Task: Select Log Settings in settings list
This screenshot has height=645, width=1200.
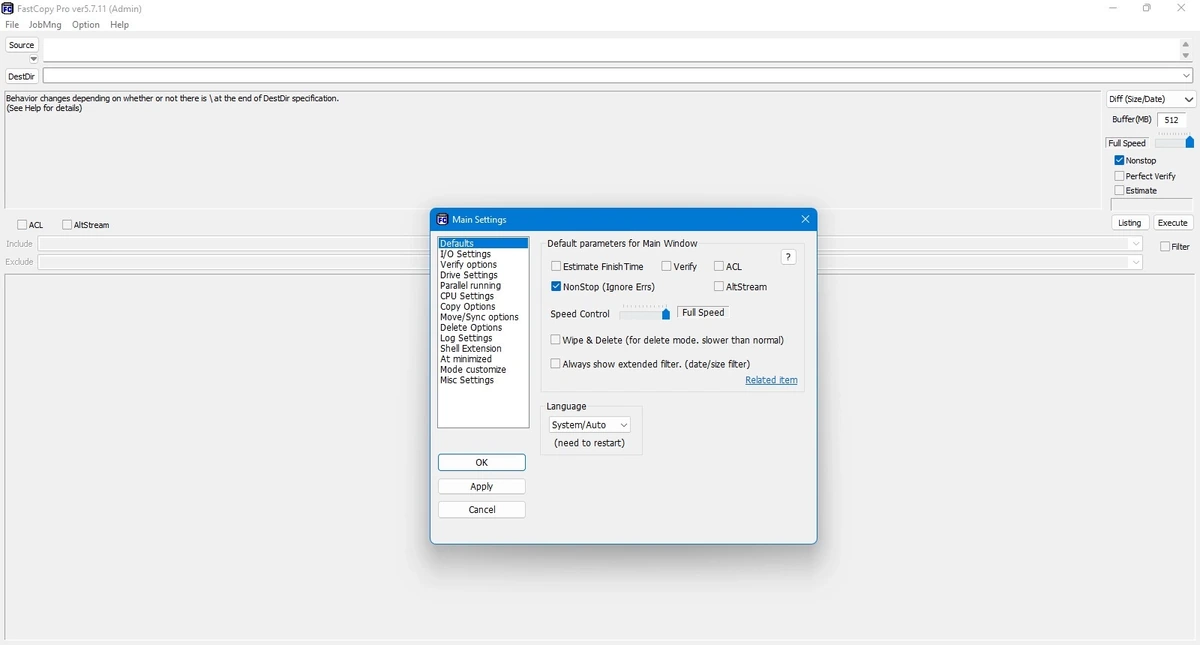Action: coord(482,338)
